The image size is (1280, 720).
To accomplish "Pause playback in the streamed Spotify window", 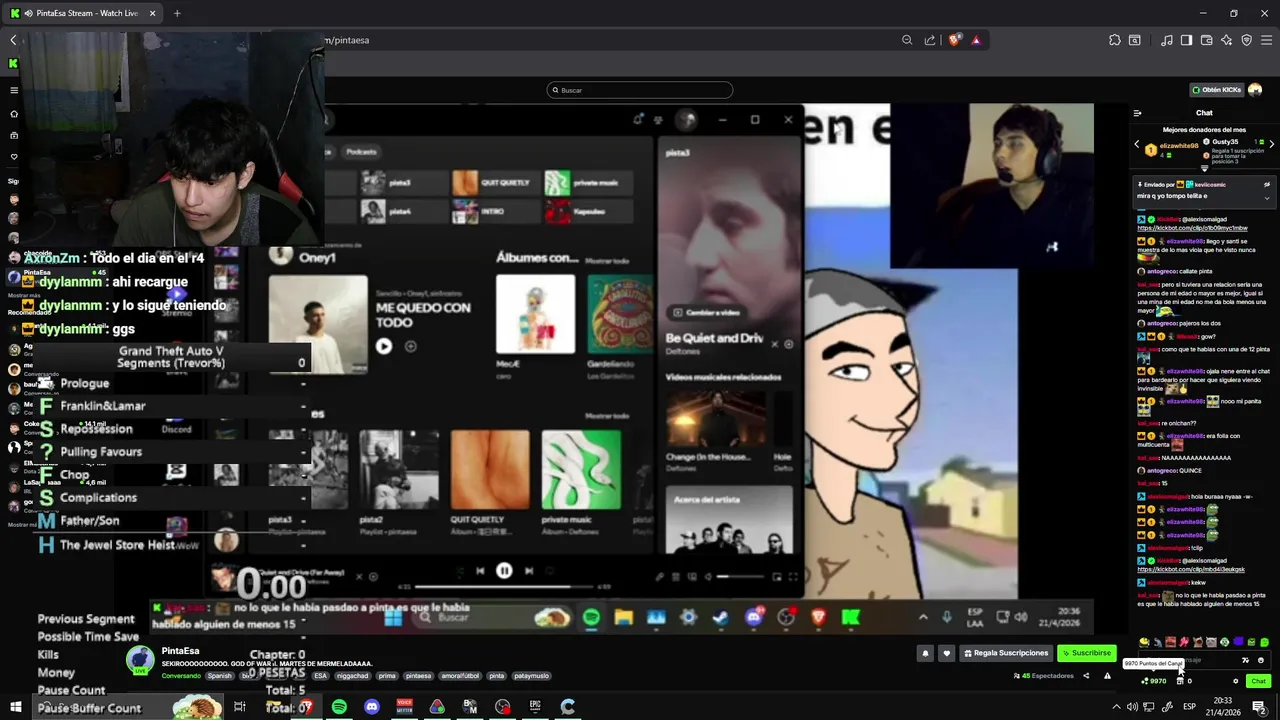I will pyautogui.click(x=504, y=571).
